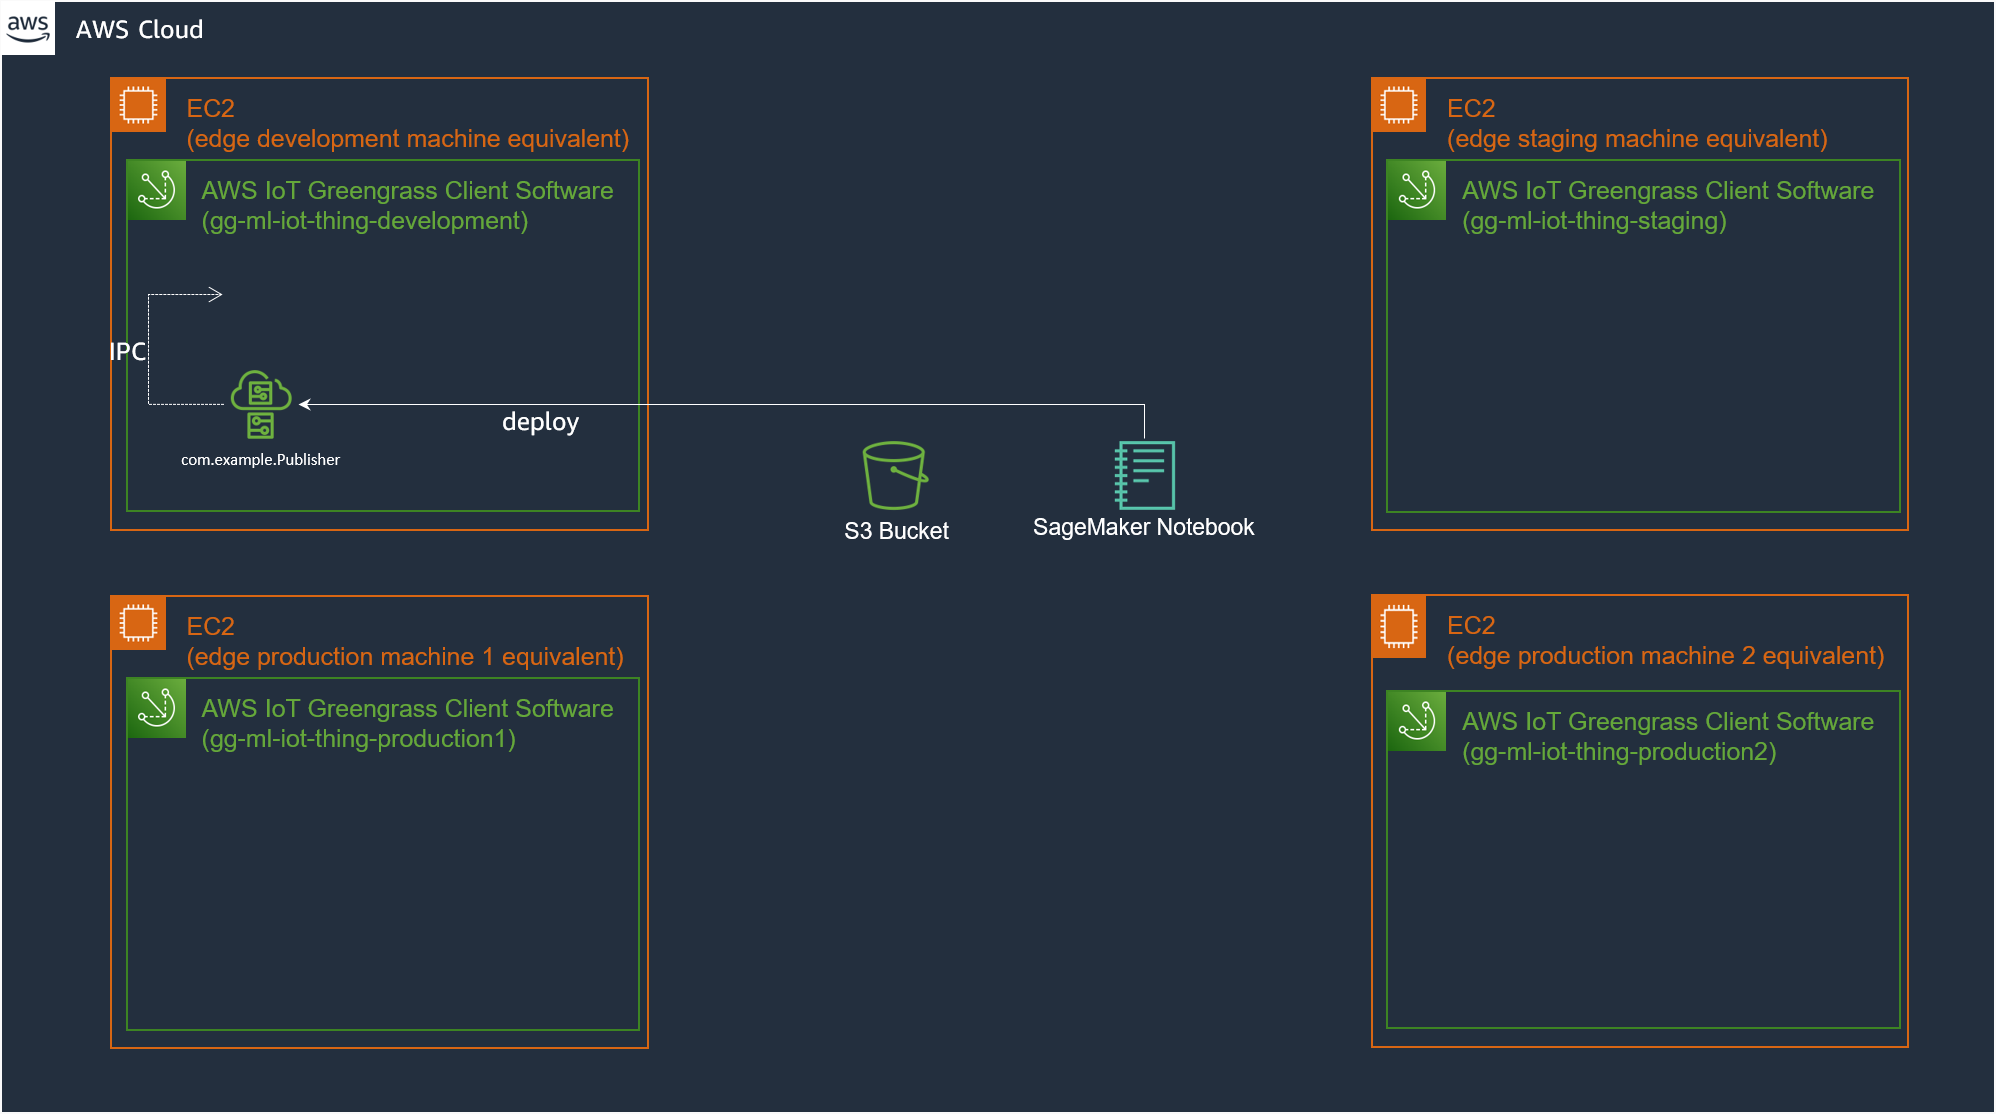The height and width of the screenshot is (1114, 1996).
Task: Select the EC2 heading of staging machine
Action: [1471, 108]
